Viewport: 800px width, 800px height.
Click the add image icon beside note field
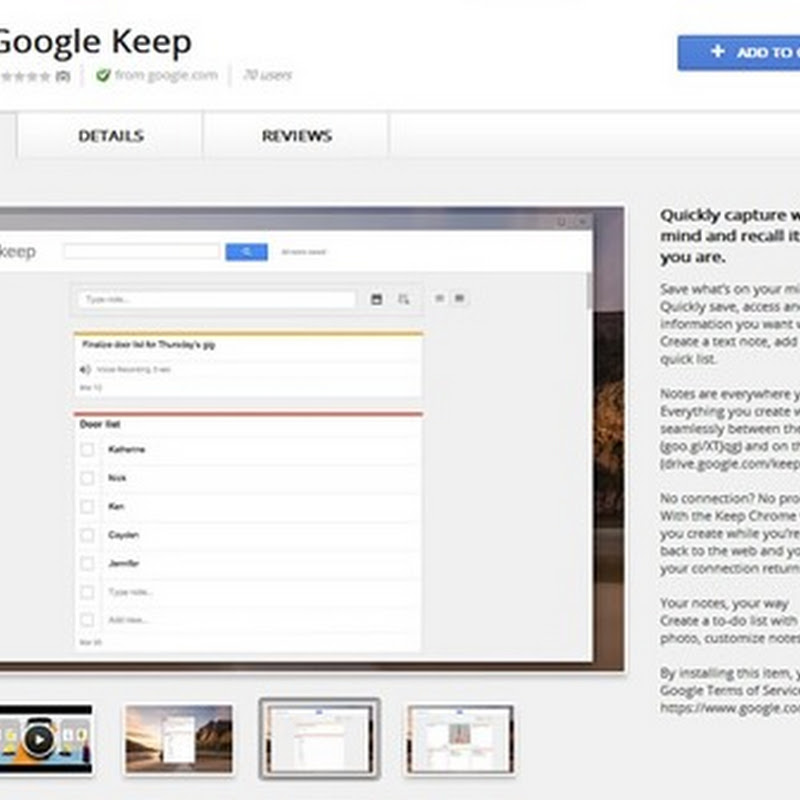[377, 299]
